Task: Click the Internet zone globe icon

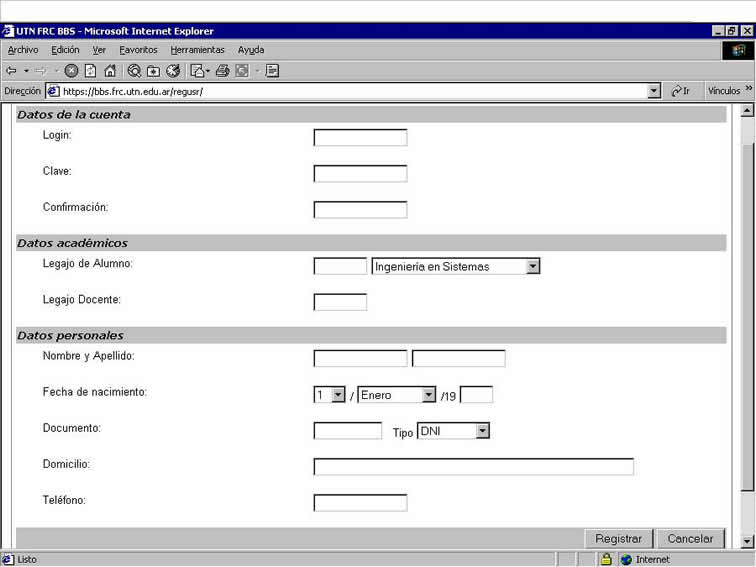Action: [x=626, y=559]
